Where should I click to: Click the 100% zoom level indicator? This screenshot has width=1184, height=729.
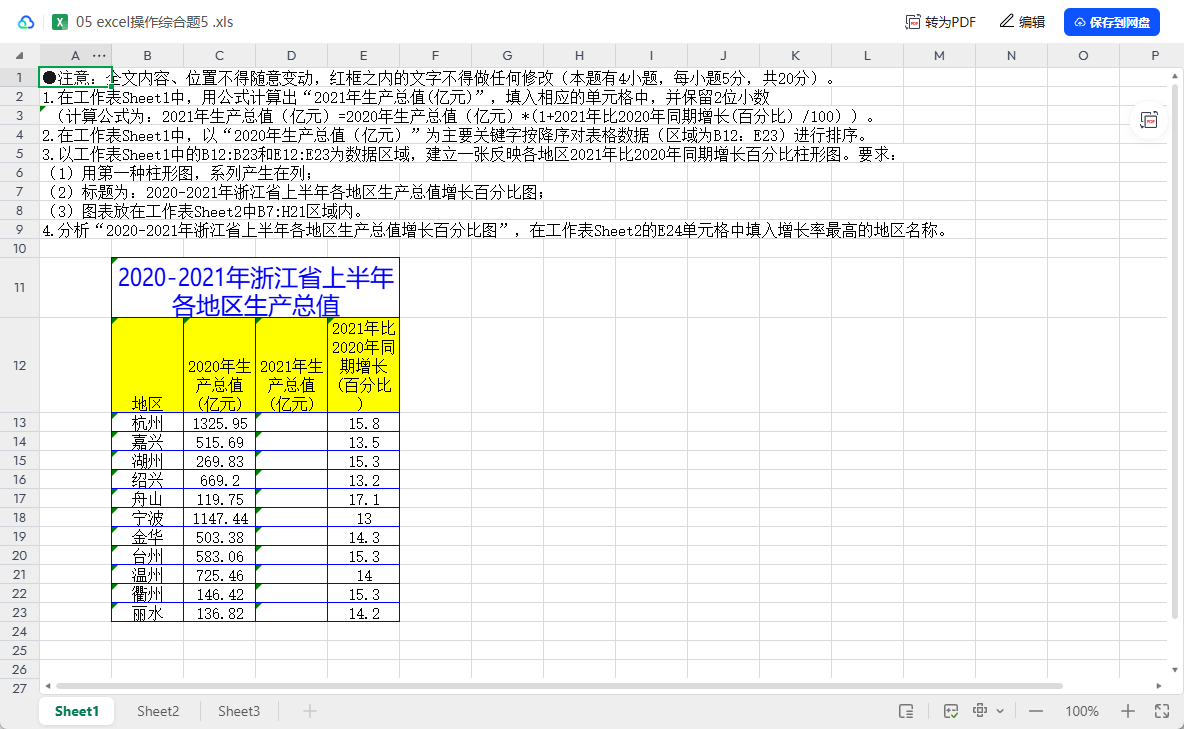point(1083,711)
